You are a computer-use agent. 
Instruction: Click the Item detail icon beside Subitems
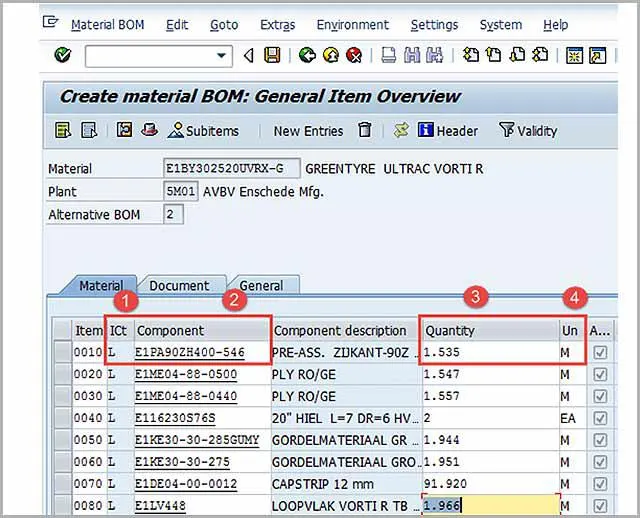(x=124, y=130)
